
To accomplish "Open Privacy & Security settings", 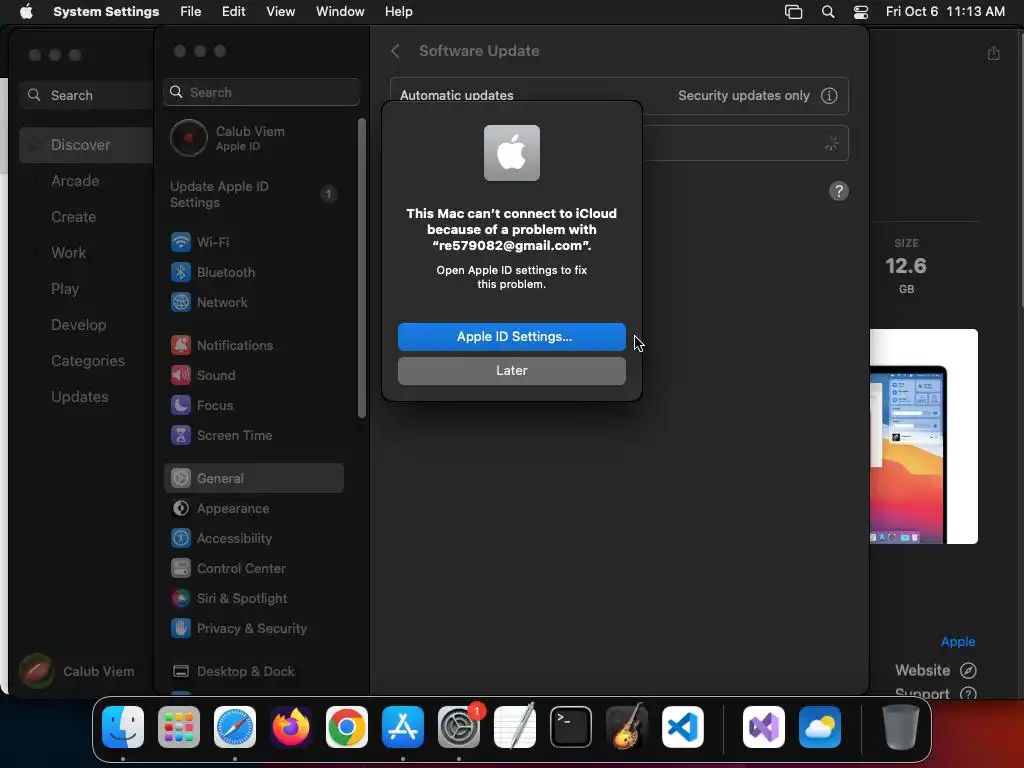I will pyautogui.click(x=253, y=629).
